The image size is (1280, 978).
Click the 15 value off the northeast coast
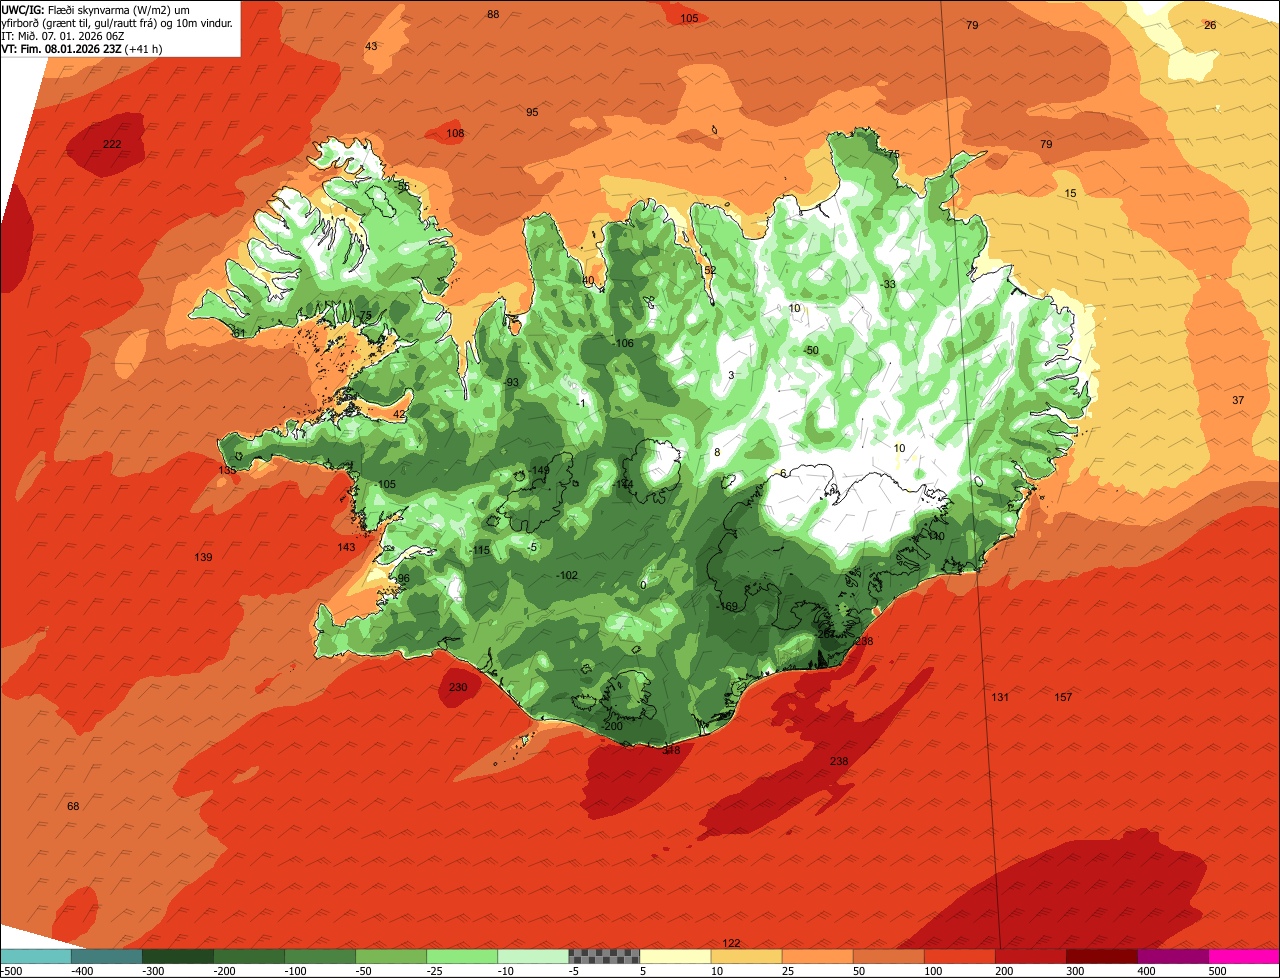[1070, 193]
